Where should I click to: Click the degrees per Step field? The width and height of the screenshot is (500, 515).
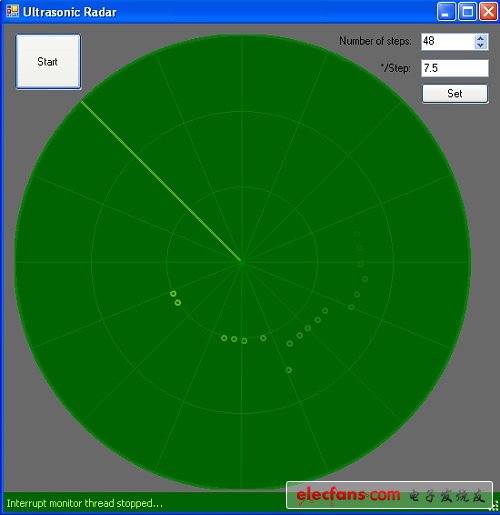click(x=455, y=68)
